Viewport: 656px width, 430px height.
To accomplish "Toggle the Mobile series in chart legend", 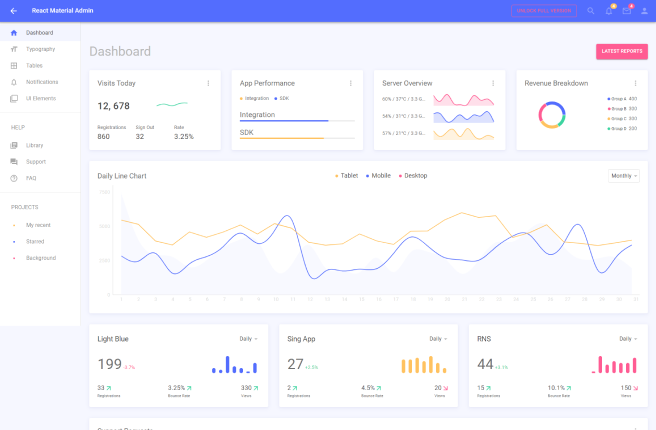I will (378, 176).
